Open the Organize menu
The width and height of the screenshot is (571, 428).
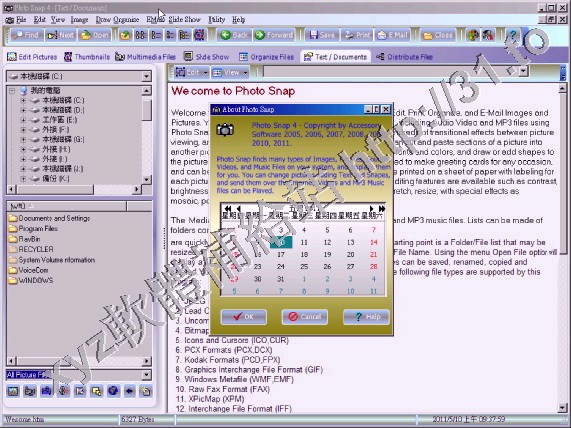(x=126, y=20)
